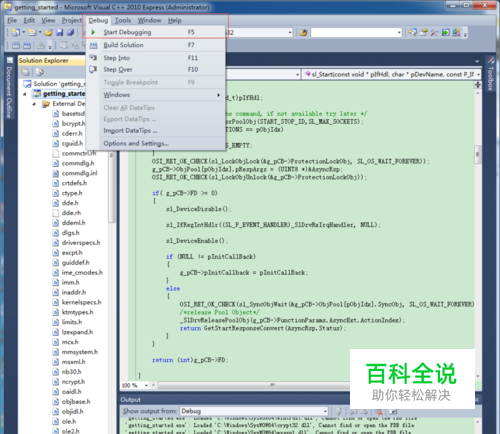Screen dimensions: 500x434
Task: Click first icon on second toolbar row
Action: click(16, 45)
